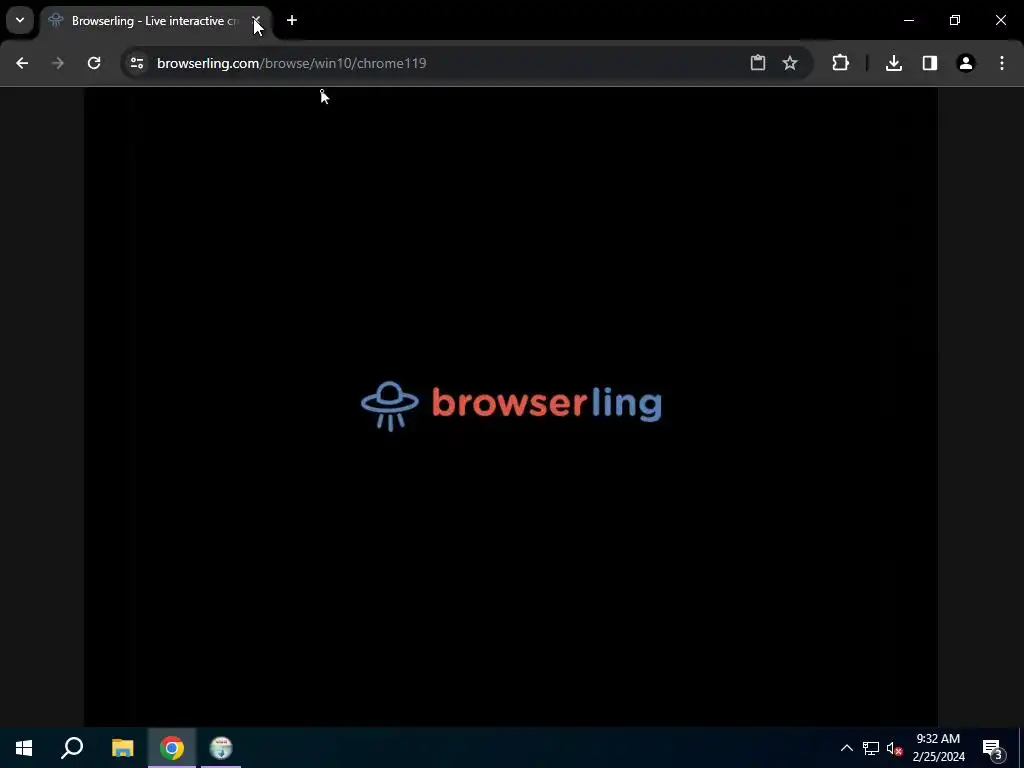This screenshot has width=1024, height=768.
Task: Select the Browserling - Live interactive tab
Action: click(155, 21)
